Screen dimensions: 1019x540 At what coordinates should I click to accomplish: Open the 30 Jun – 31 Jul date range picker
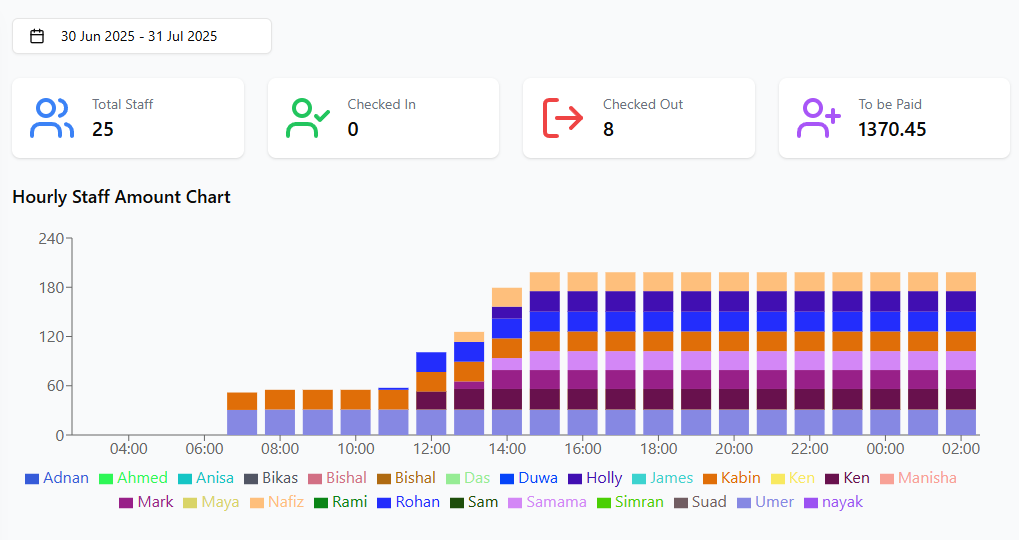[x=141, y=36]
